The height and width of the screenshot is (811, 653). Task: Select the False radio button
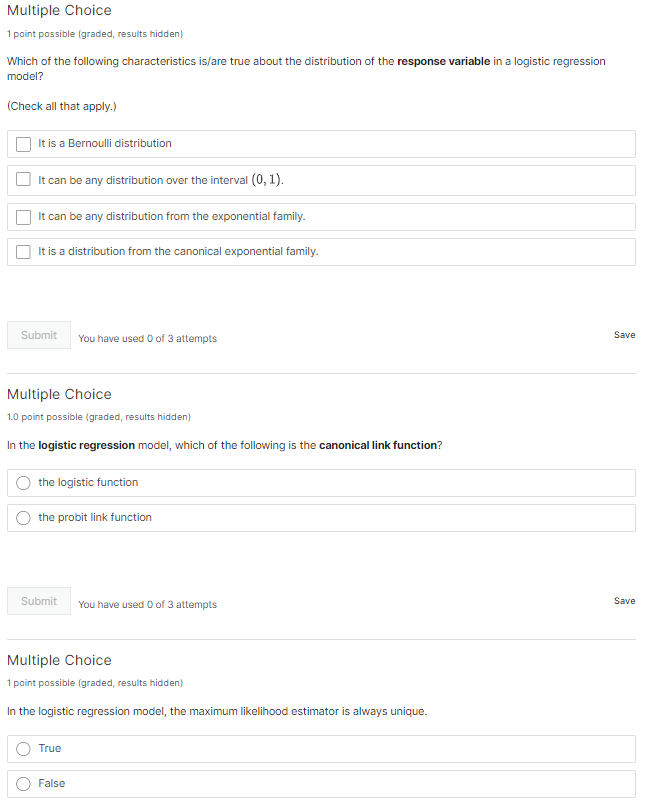24,784
